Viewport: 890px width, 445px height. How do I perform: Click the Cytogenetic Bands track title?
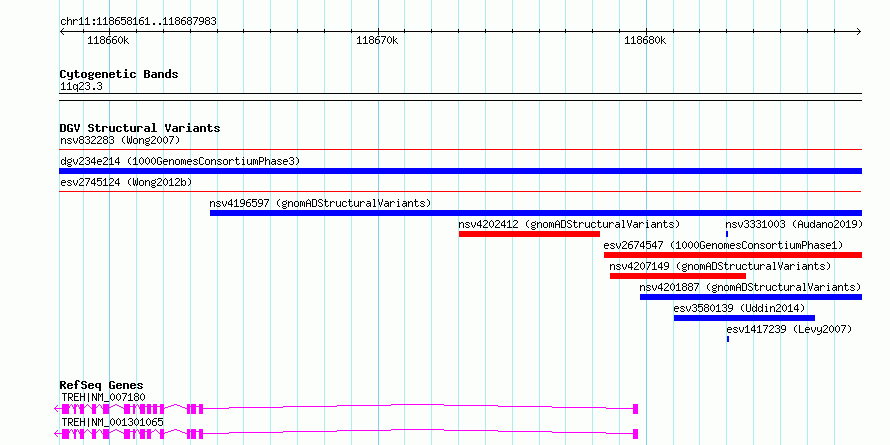point(119,74)
